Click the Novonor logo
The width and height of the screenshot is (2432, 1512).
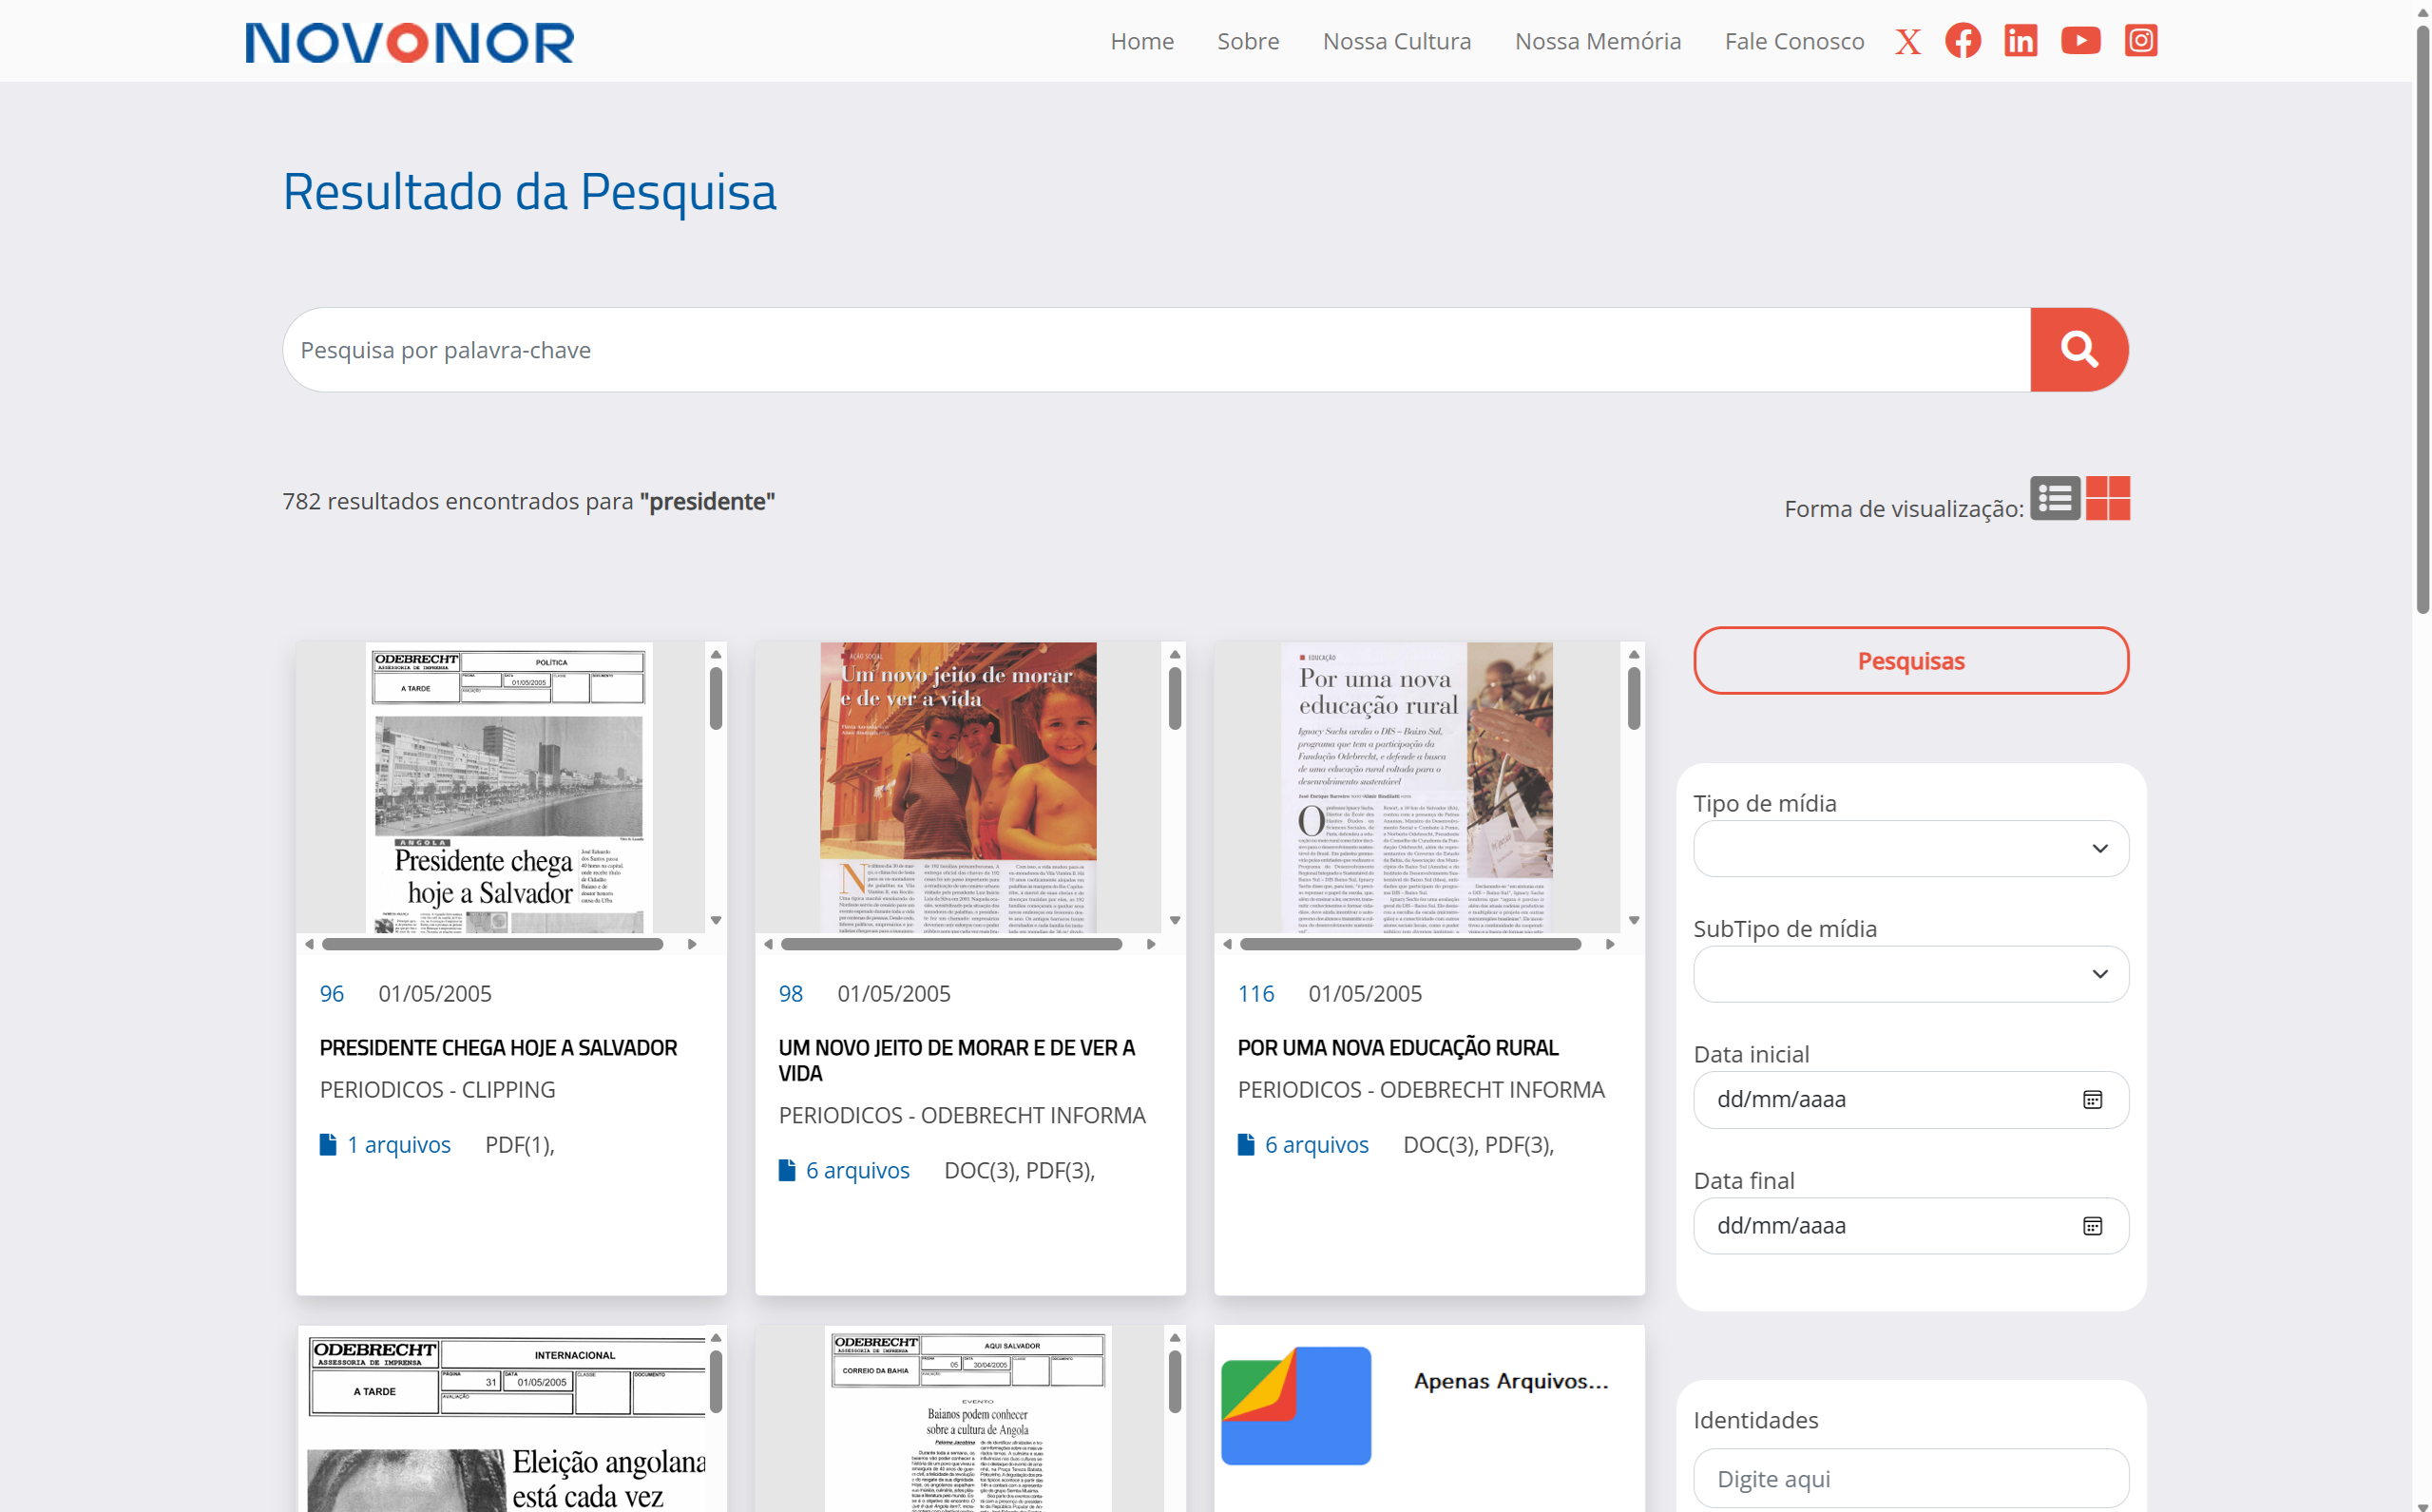[x=410, y=42]
